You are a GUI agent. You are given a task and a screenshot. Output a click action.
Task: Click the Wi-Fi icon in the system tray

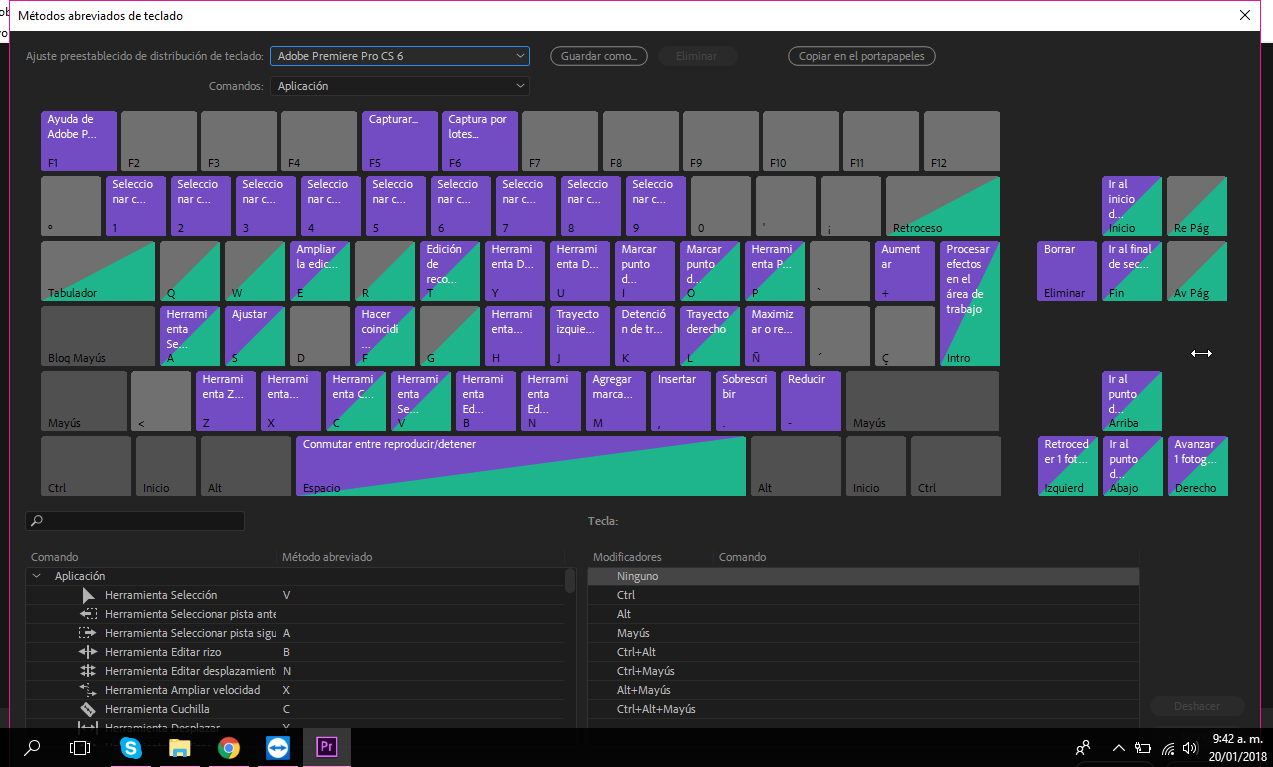pos(1168,747)
